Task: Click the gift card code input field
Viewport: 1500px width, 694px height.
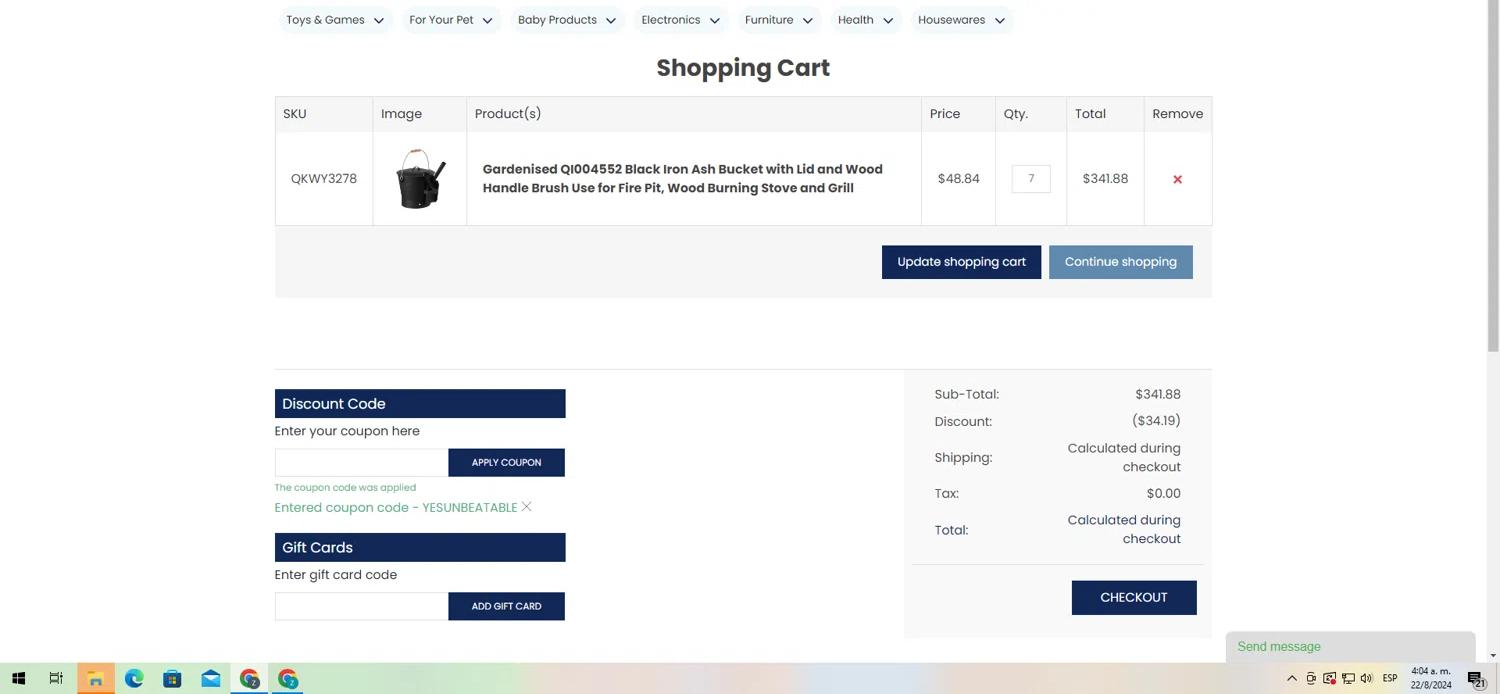Action: 361,606
